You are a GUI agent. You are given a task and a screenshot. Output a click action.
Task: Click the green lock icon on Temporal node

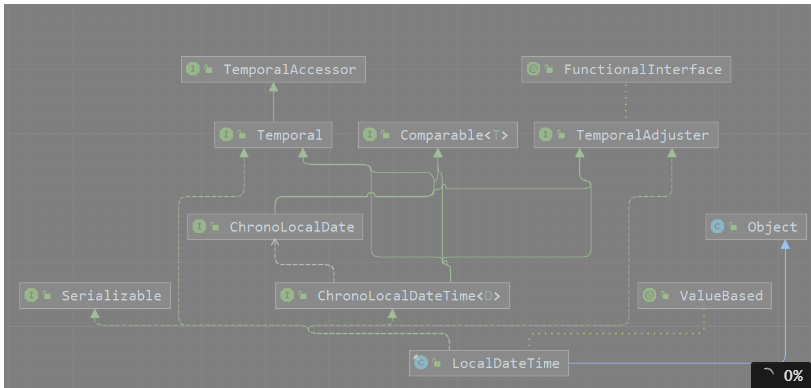coord(242,135)
